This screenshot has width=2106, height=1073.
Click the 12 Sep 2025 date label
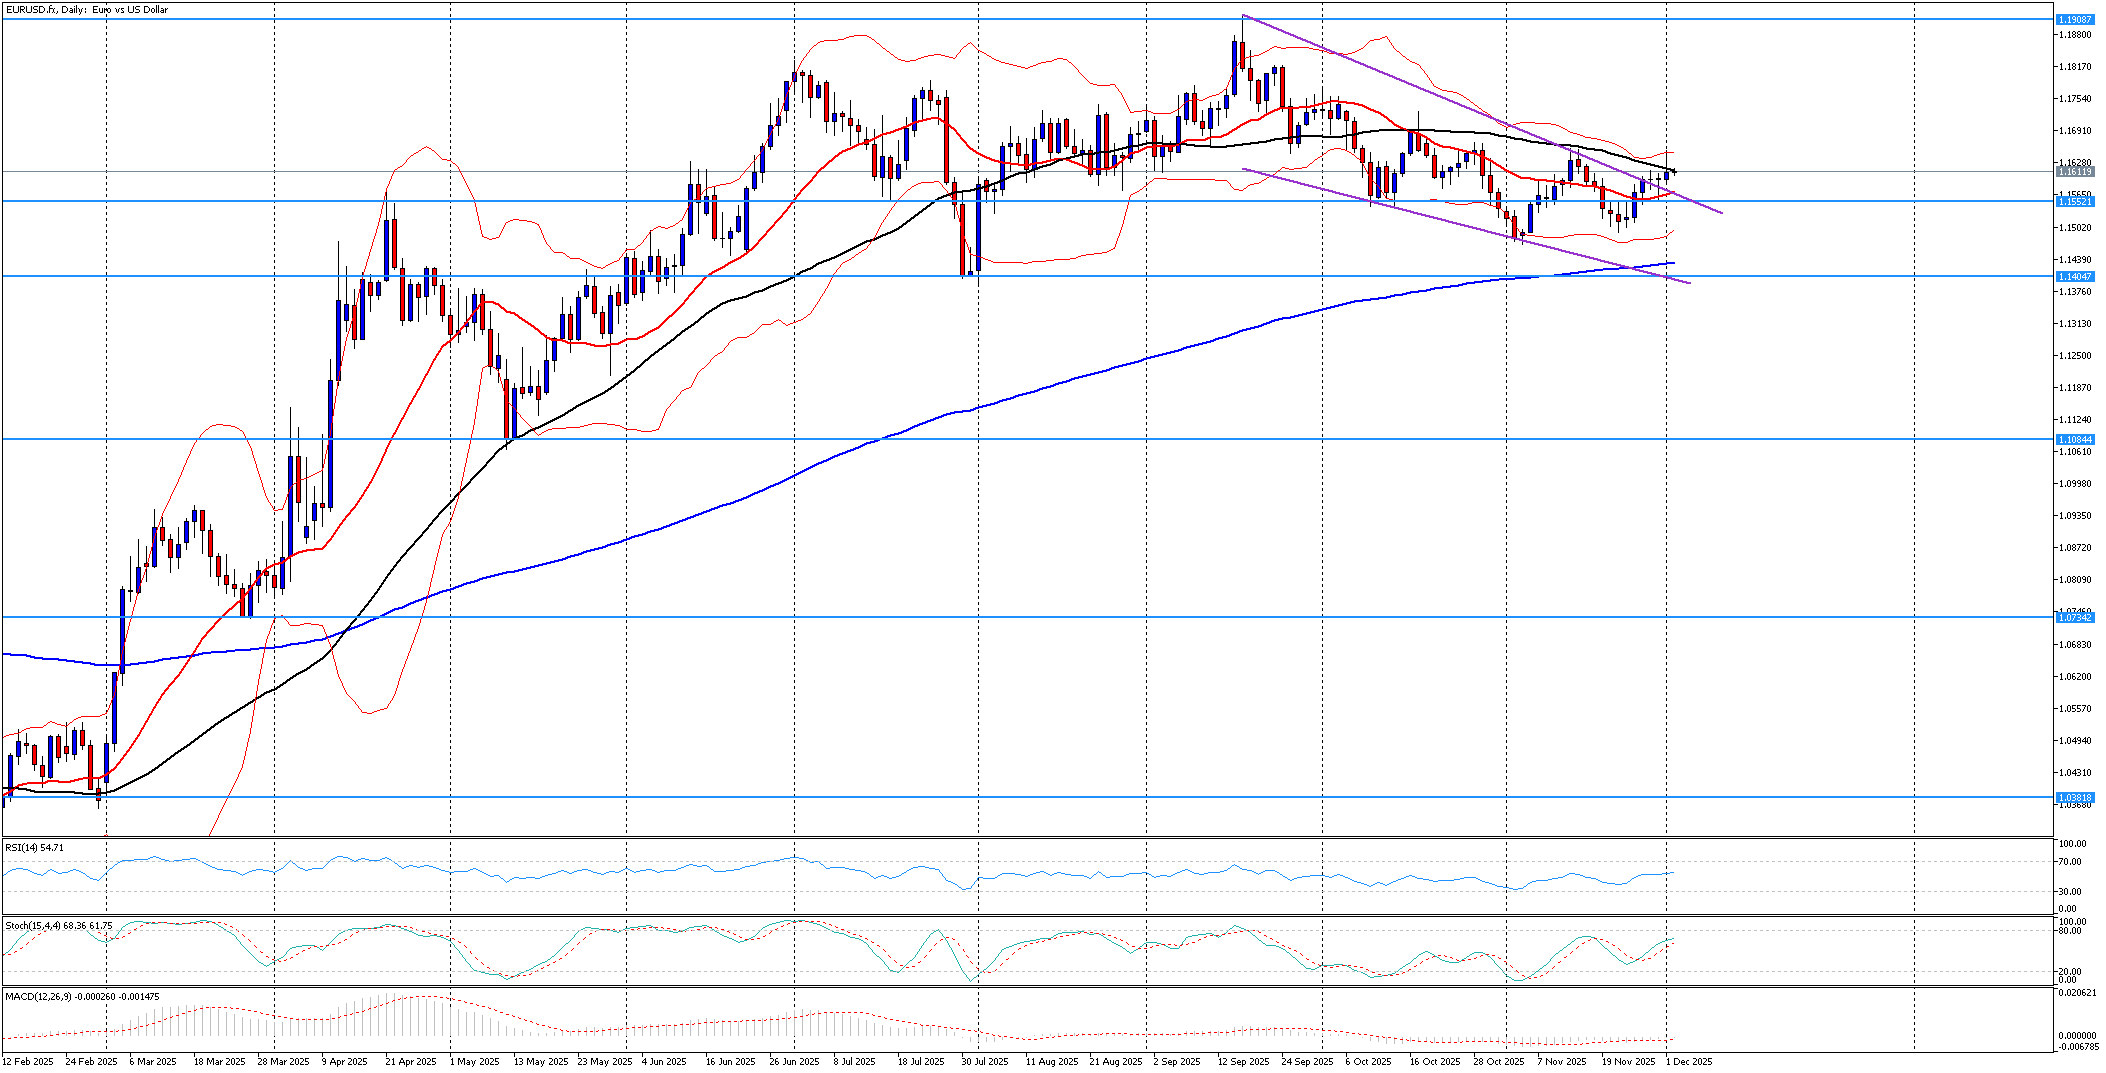1243,1062
